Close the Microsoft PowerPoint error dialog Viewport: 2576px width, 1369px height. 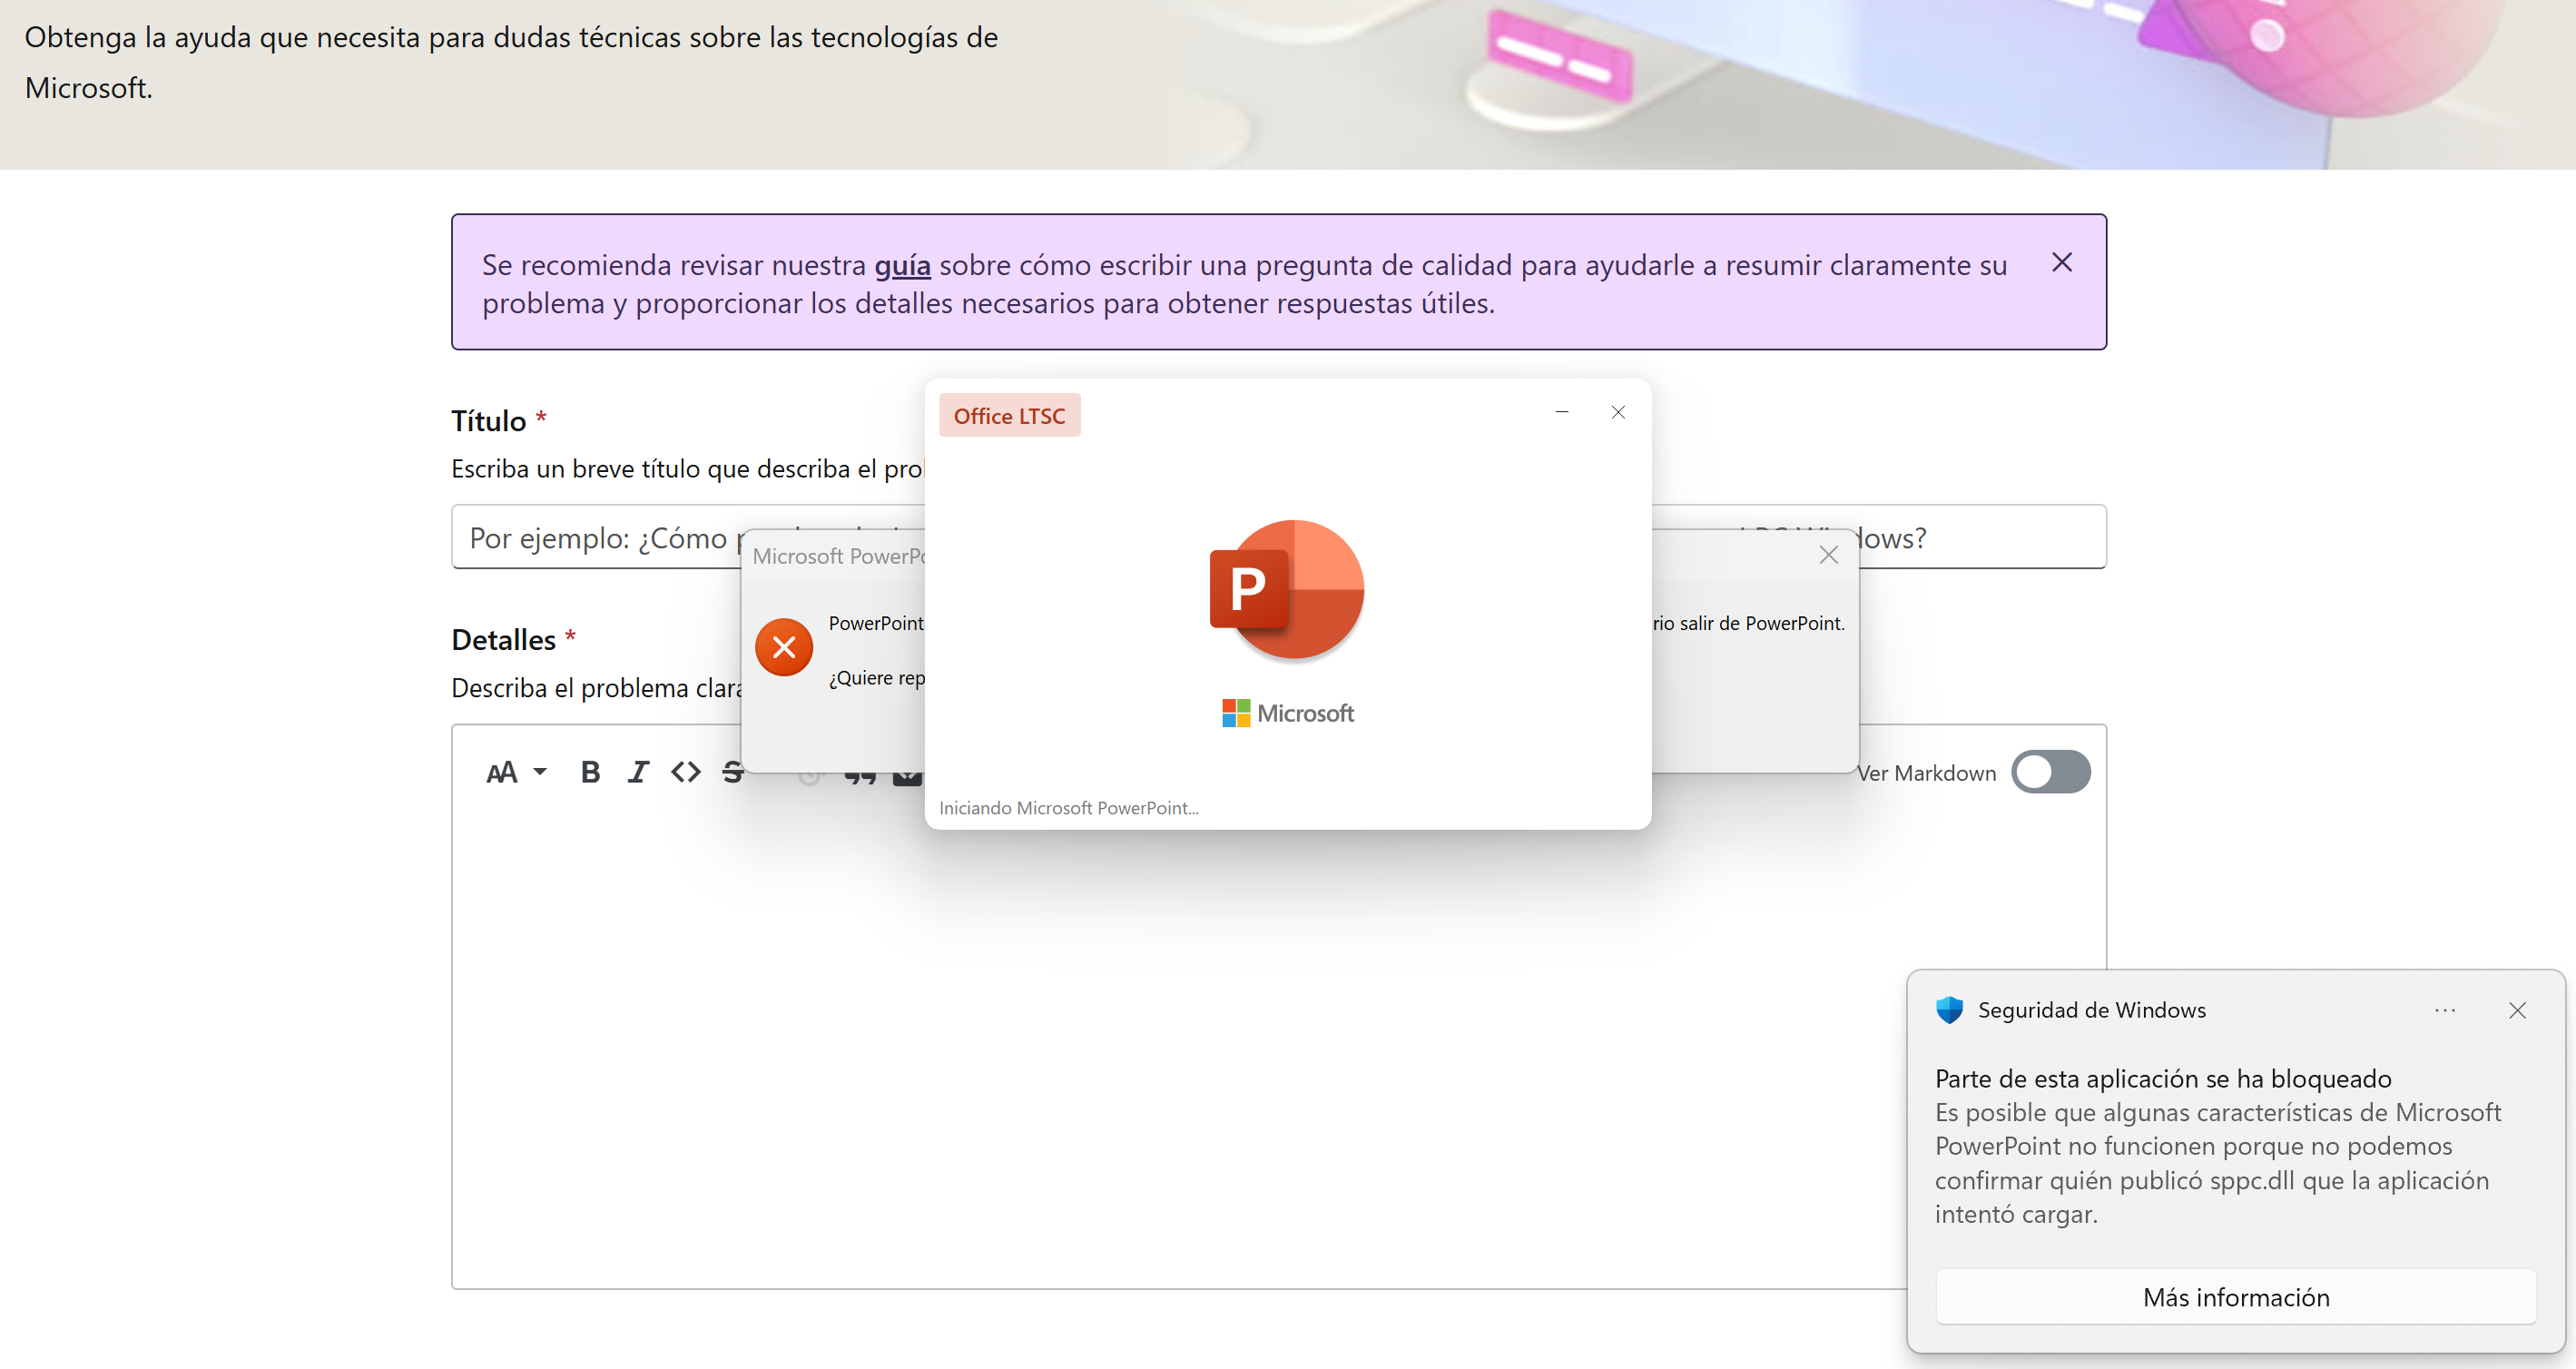pos(1828,555)
